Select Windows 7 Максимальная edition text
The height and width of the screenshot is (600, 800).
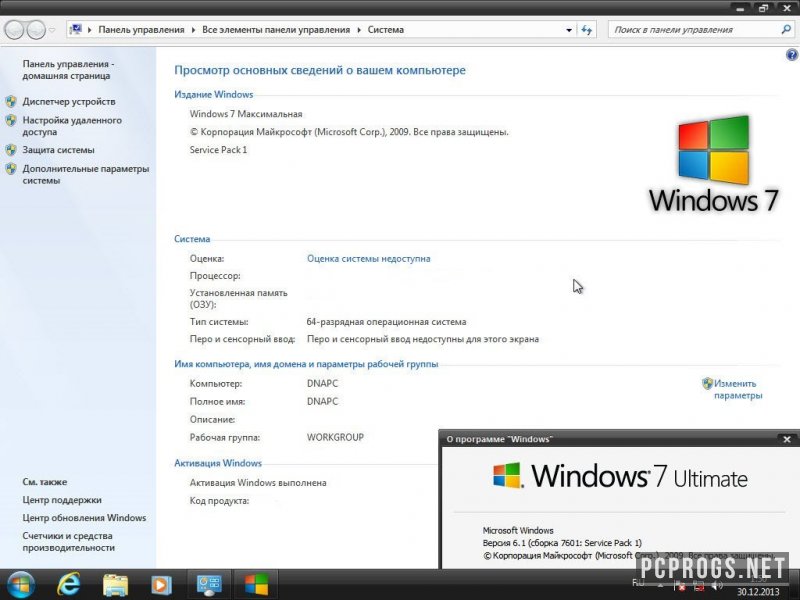coord(246,114)
